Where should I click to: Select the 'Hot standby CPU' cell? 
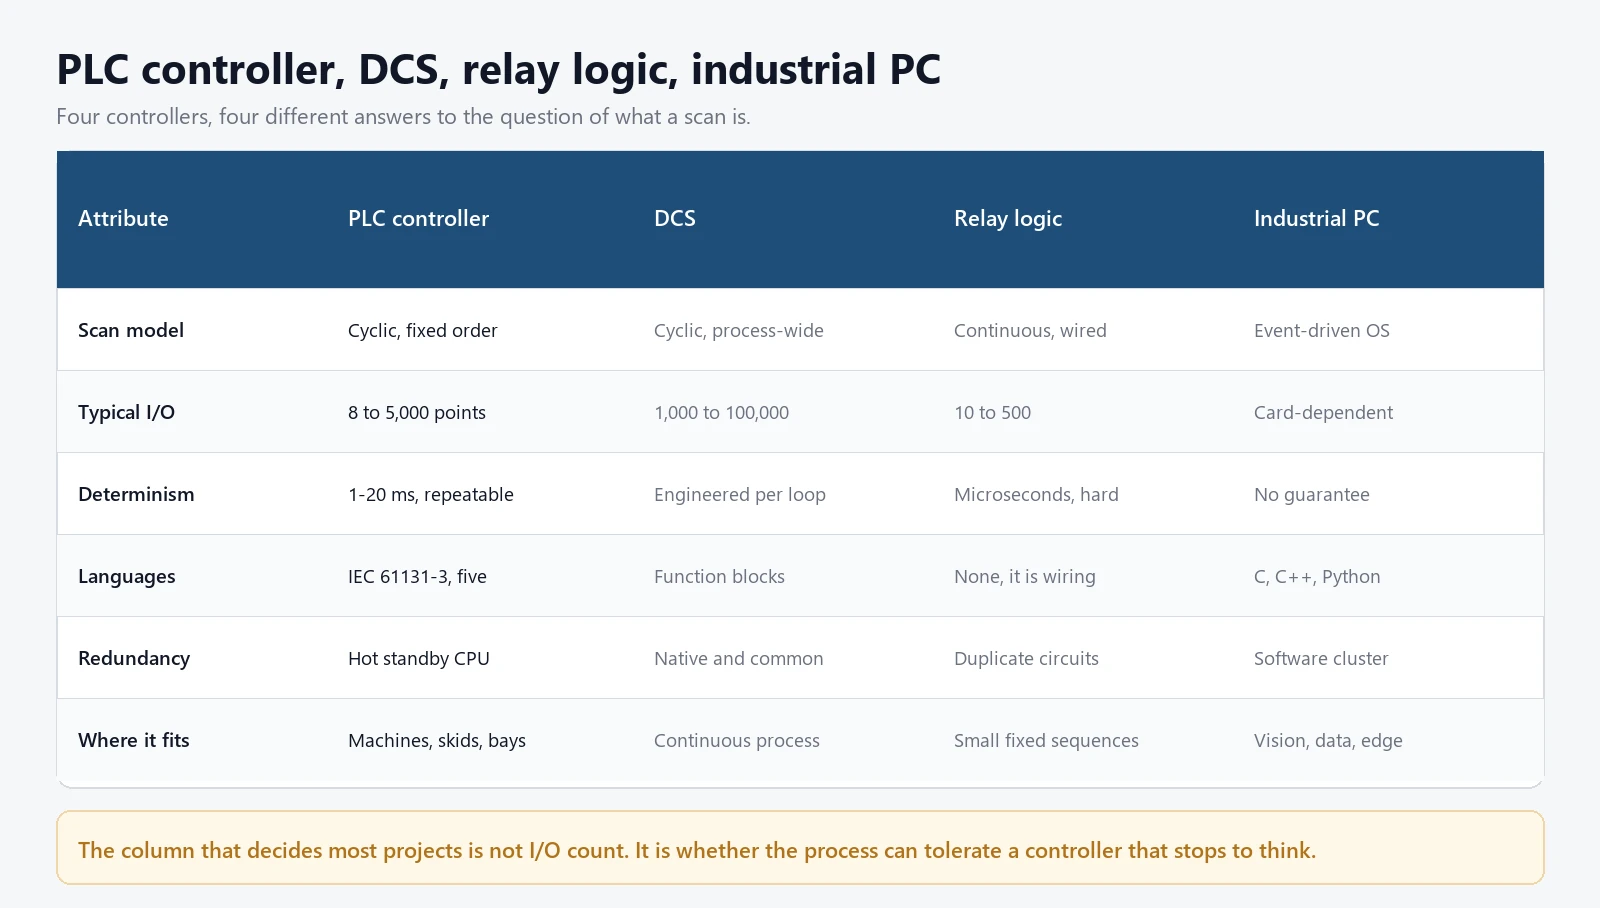pyautogui.click(x=419, y=658)
